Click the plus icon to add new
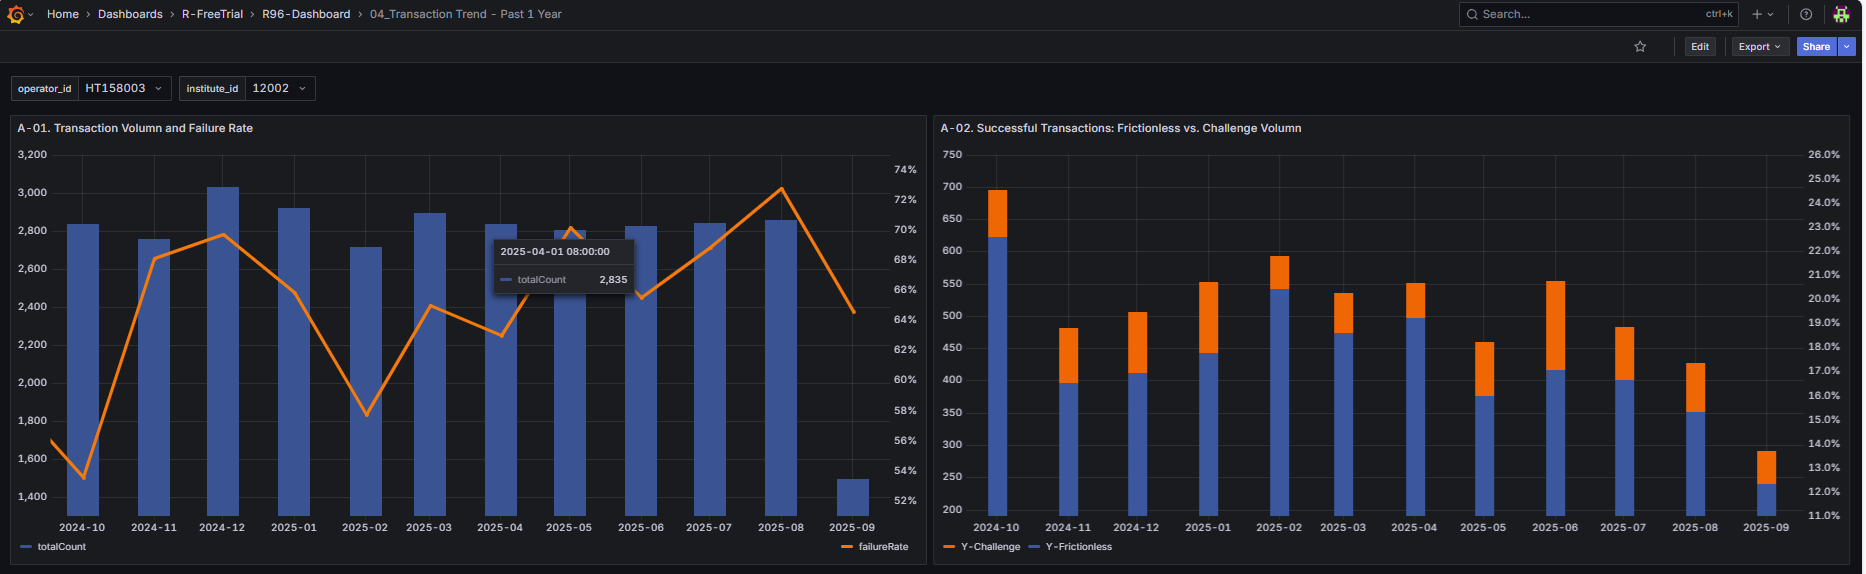Screen dimensions: 1866x574 [1757, 14]
